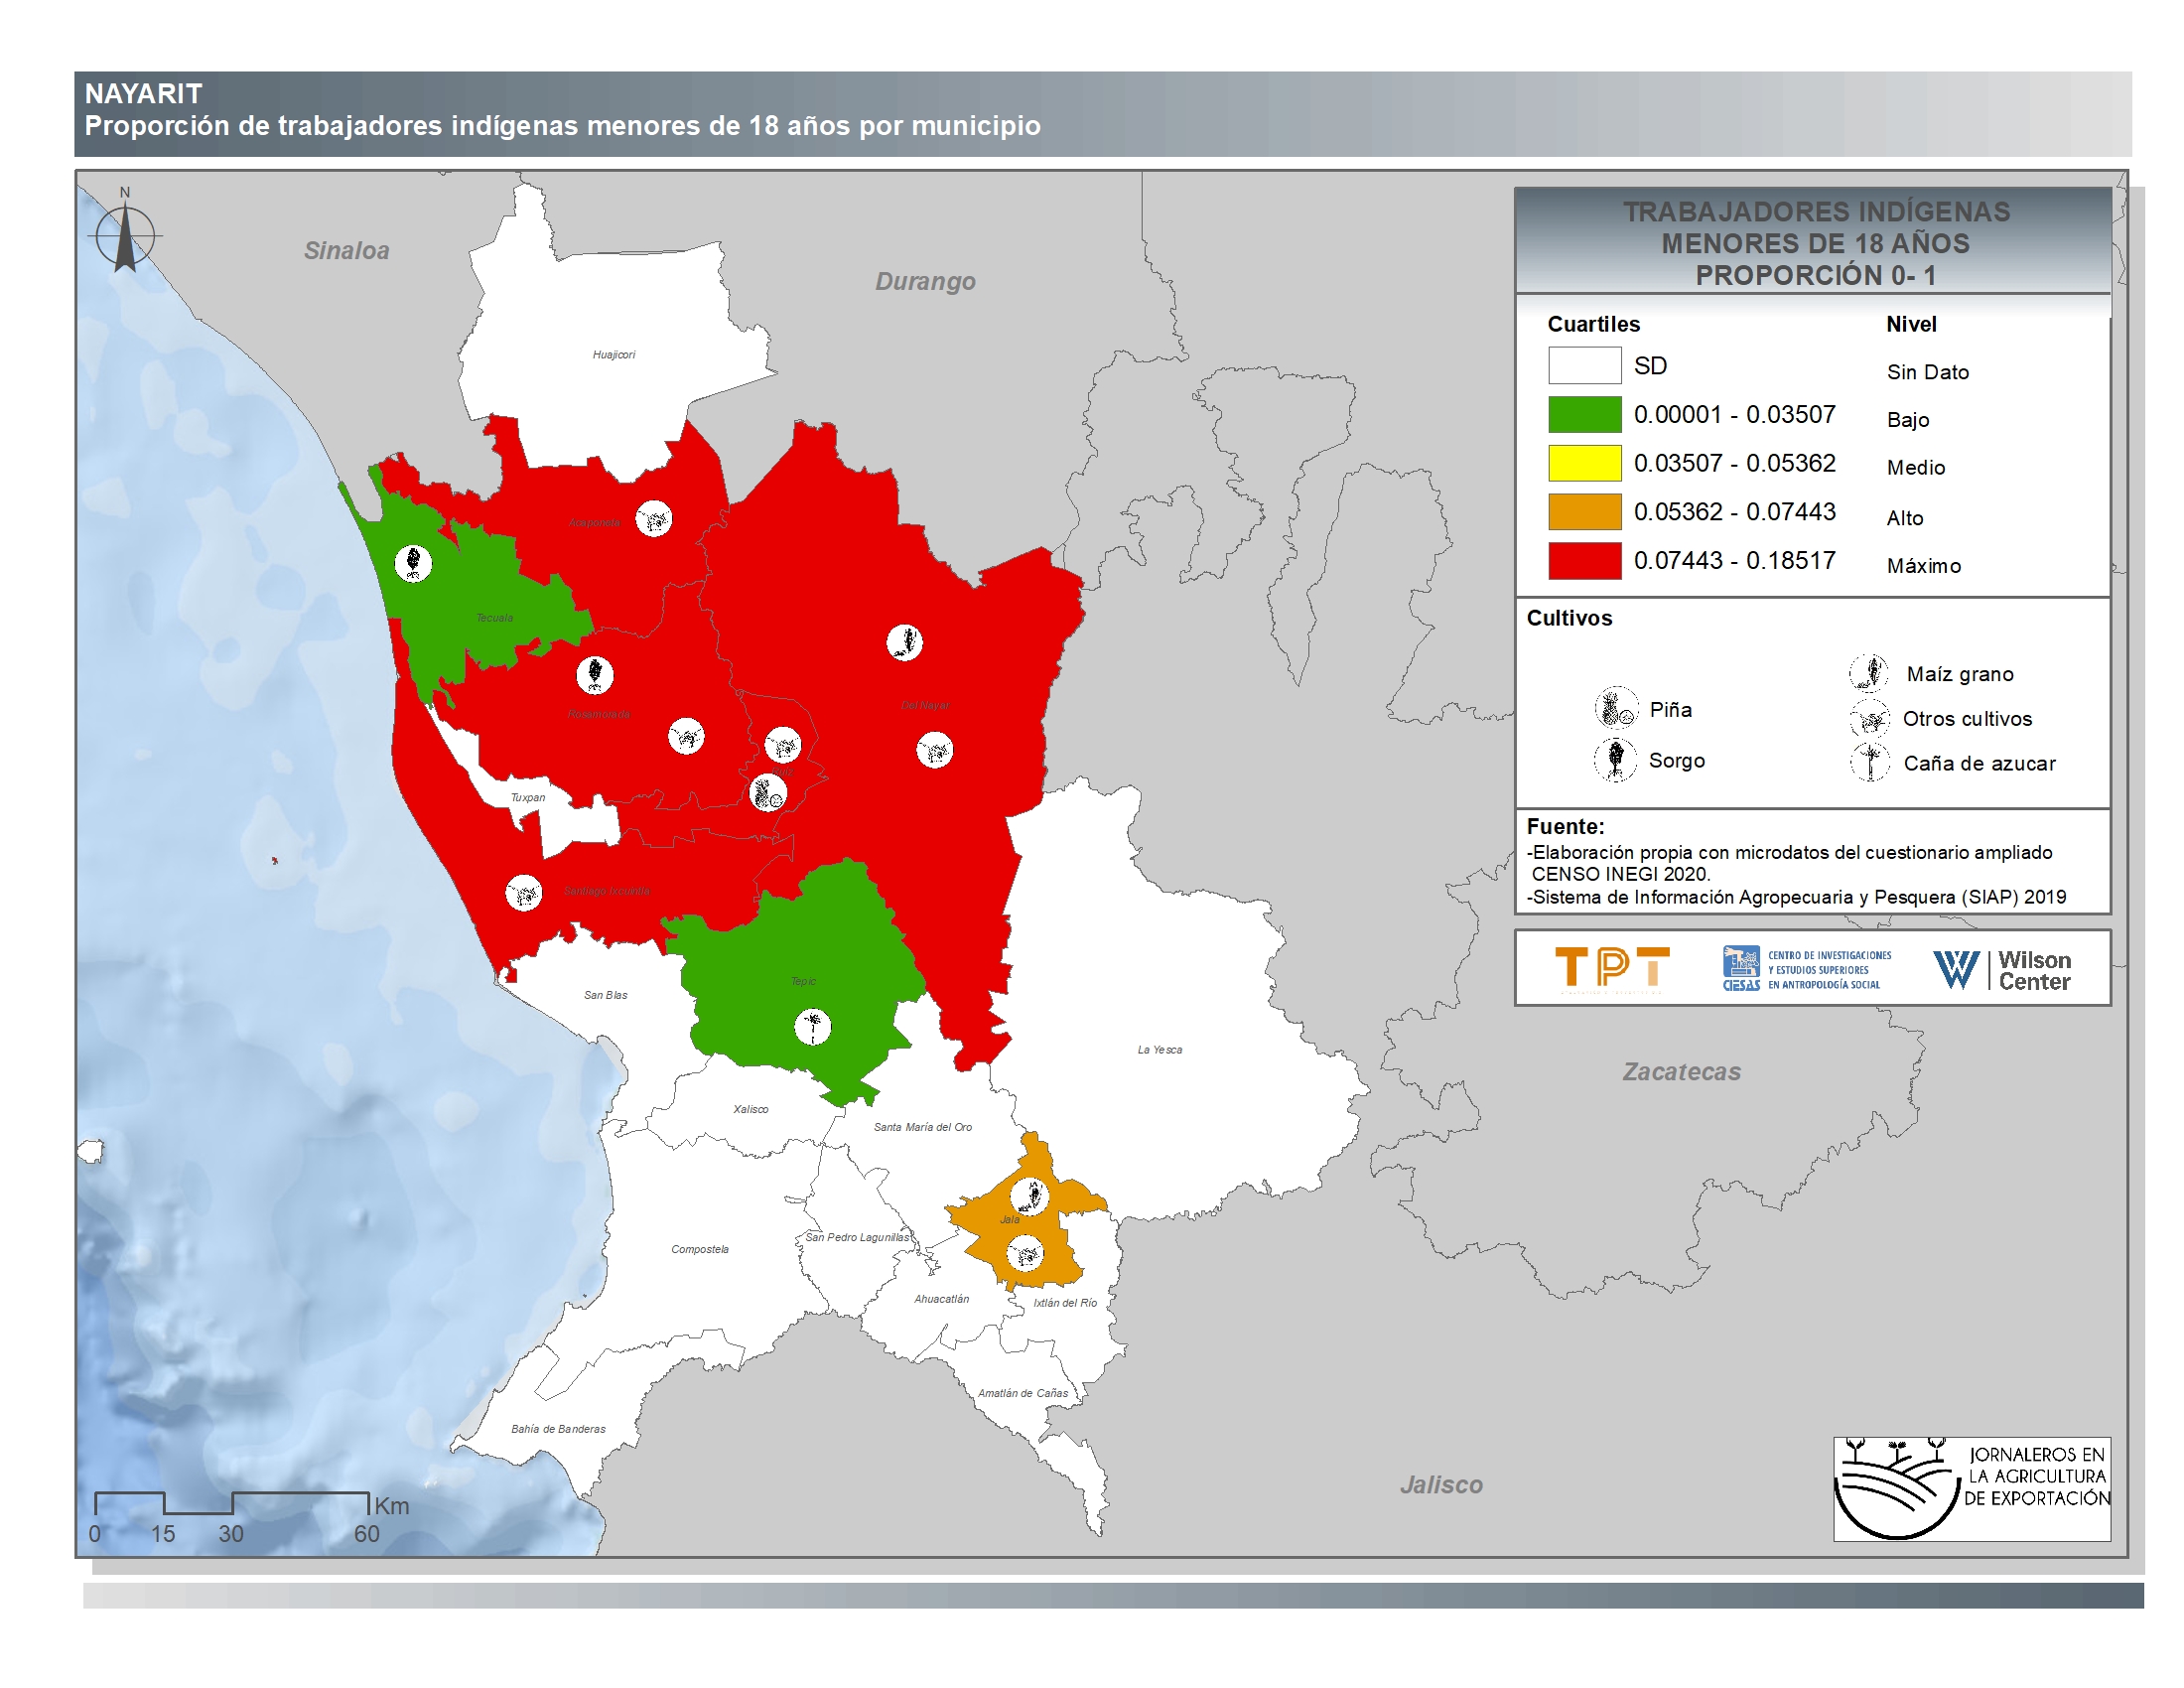Click the Jornaleros en la Agricultura logo
The width and height of the screenshot is (2184, 1688).
click(x=1971, y=1488)
